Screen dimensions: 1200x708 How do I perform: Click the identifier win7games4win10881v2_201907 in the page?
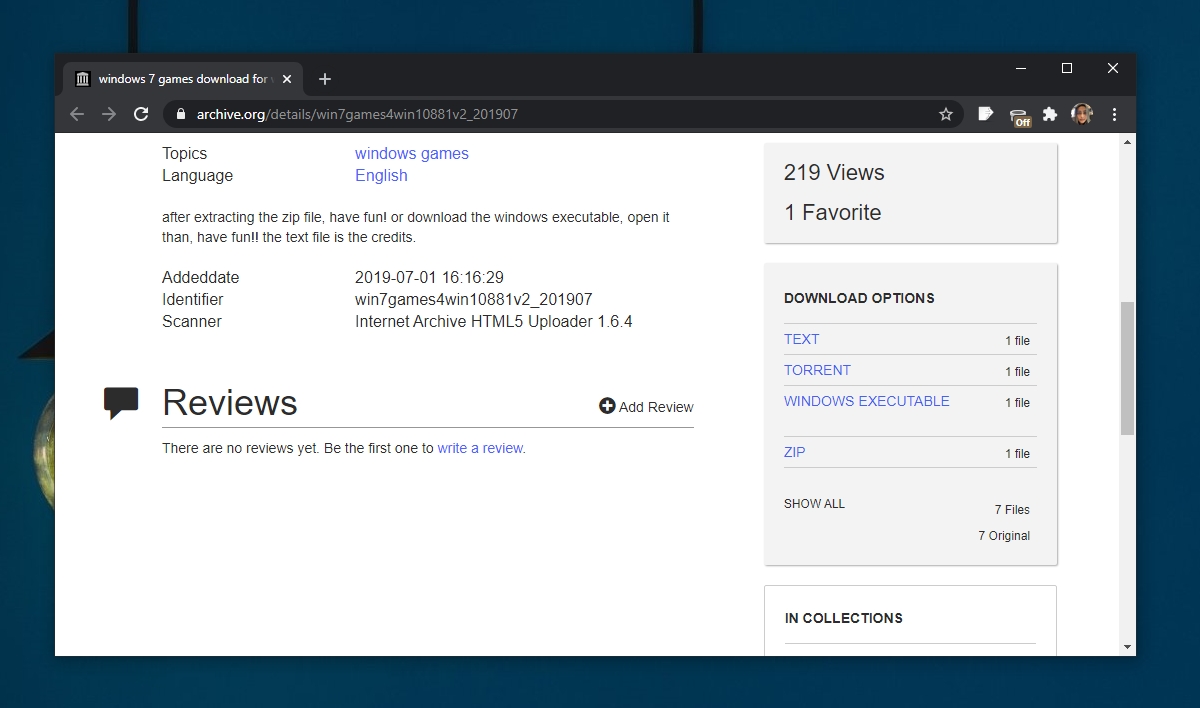click(474, 299)
